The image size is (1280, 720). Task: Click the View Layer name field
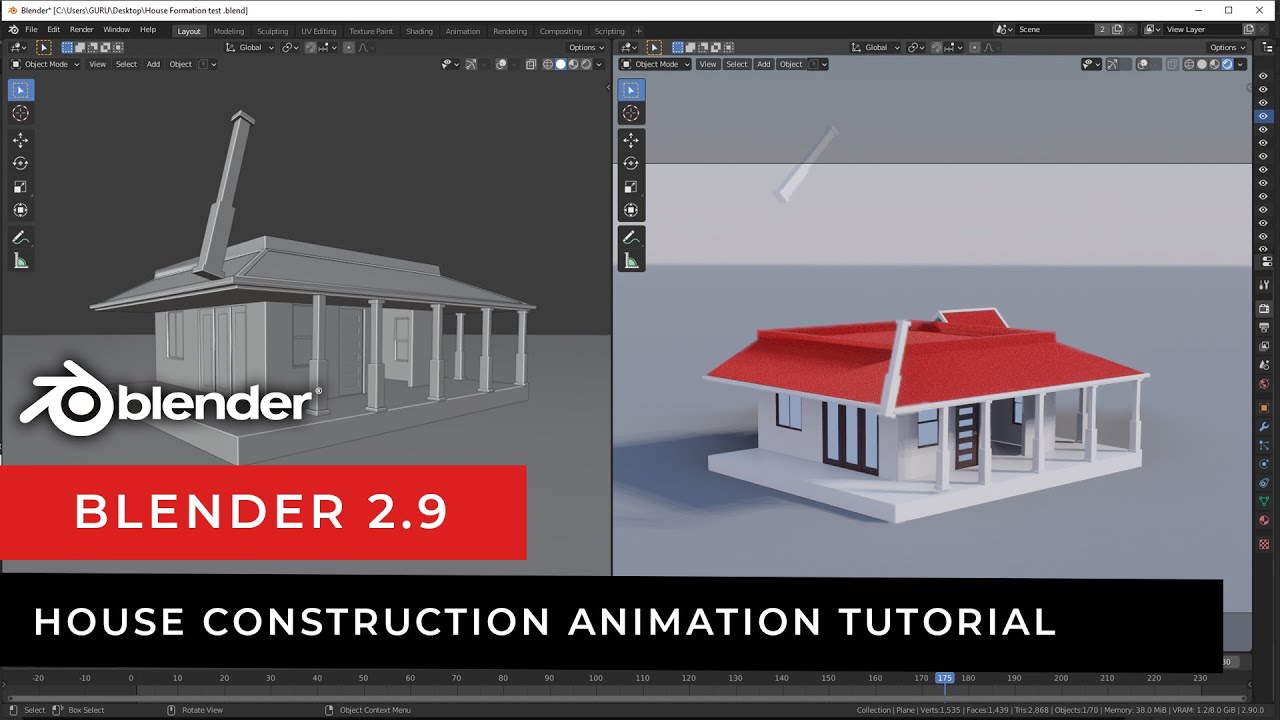point(1200,30)
